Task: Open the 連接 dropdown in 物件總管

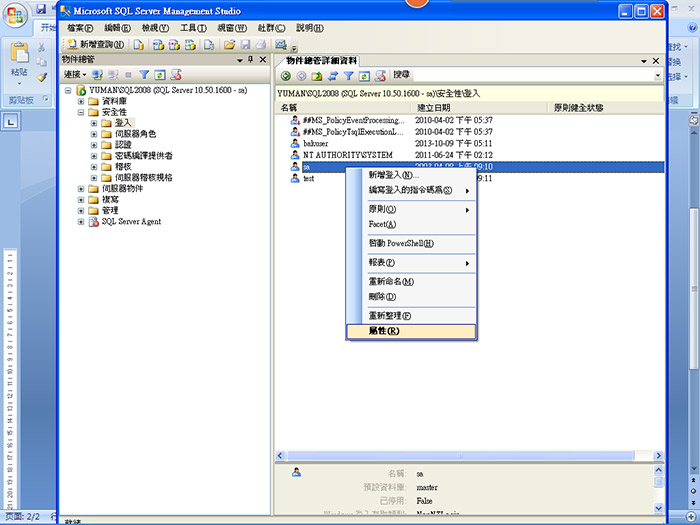Action: [x=76, y=75]
